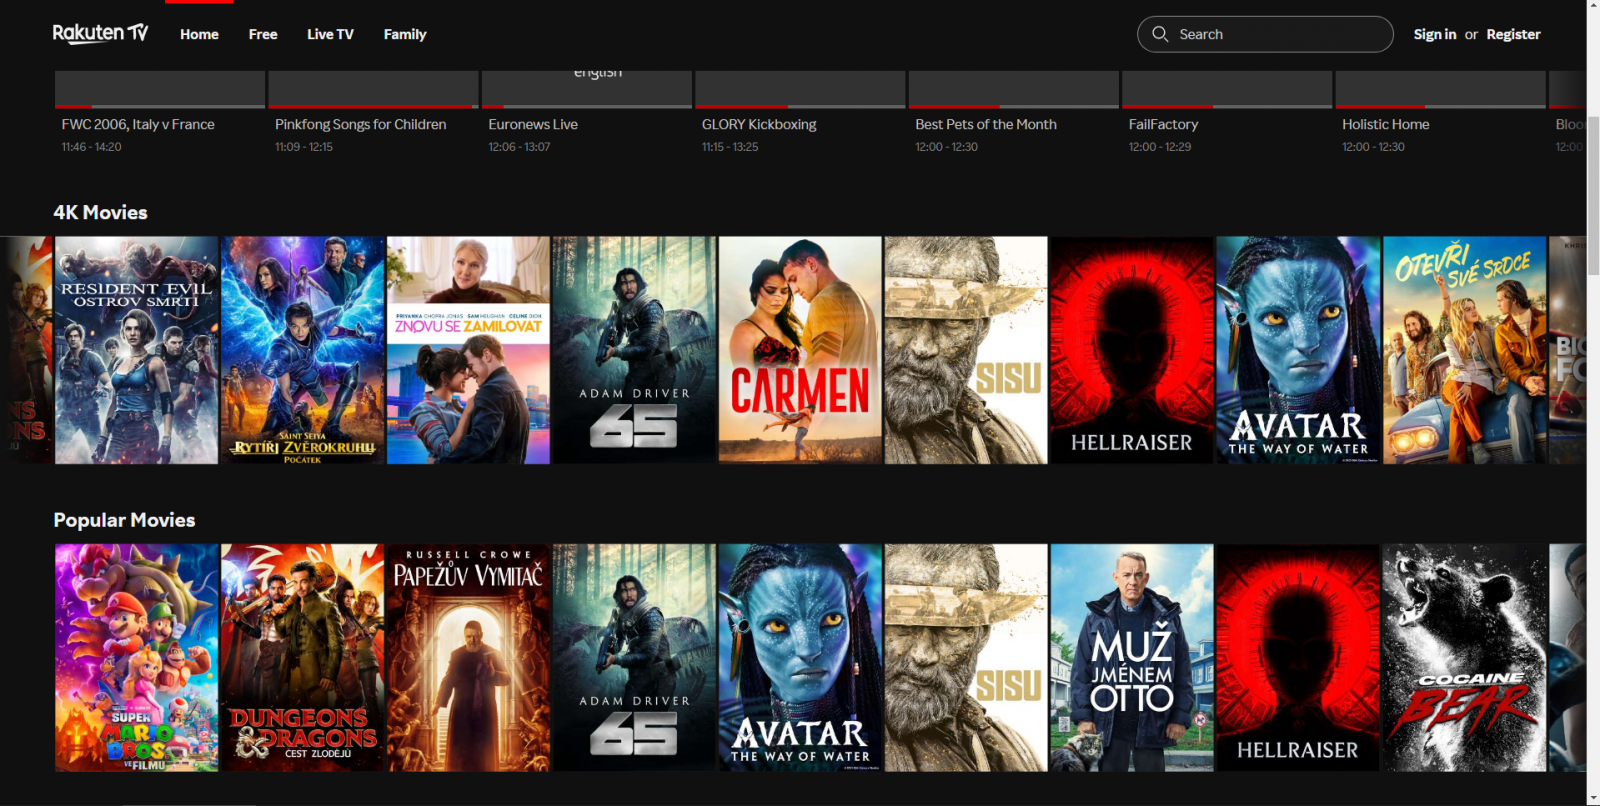This screenshot has height=806, width=1600.
Task: Click the search magnifier icon
Action: (x=1160, y=34)
